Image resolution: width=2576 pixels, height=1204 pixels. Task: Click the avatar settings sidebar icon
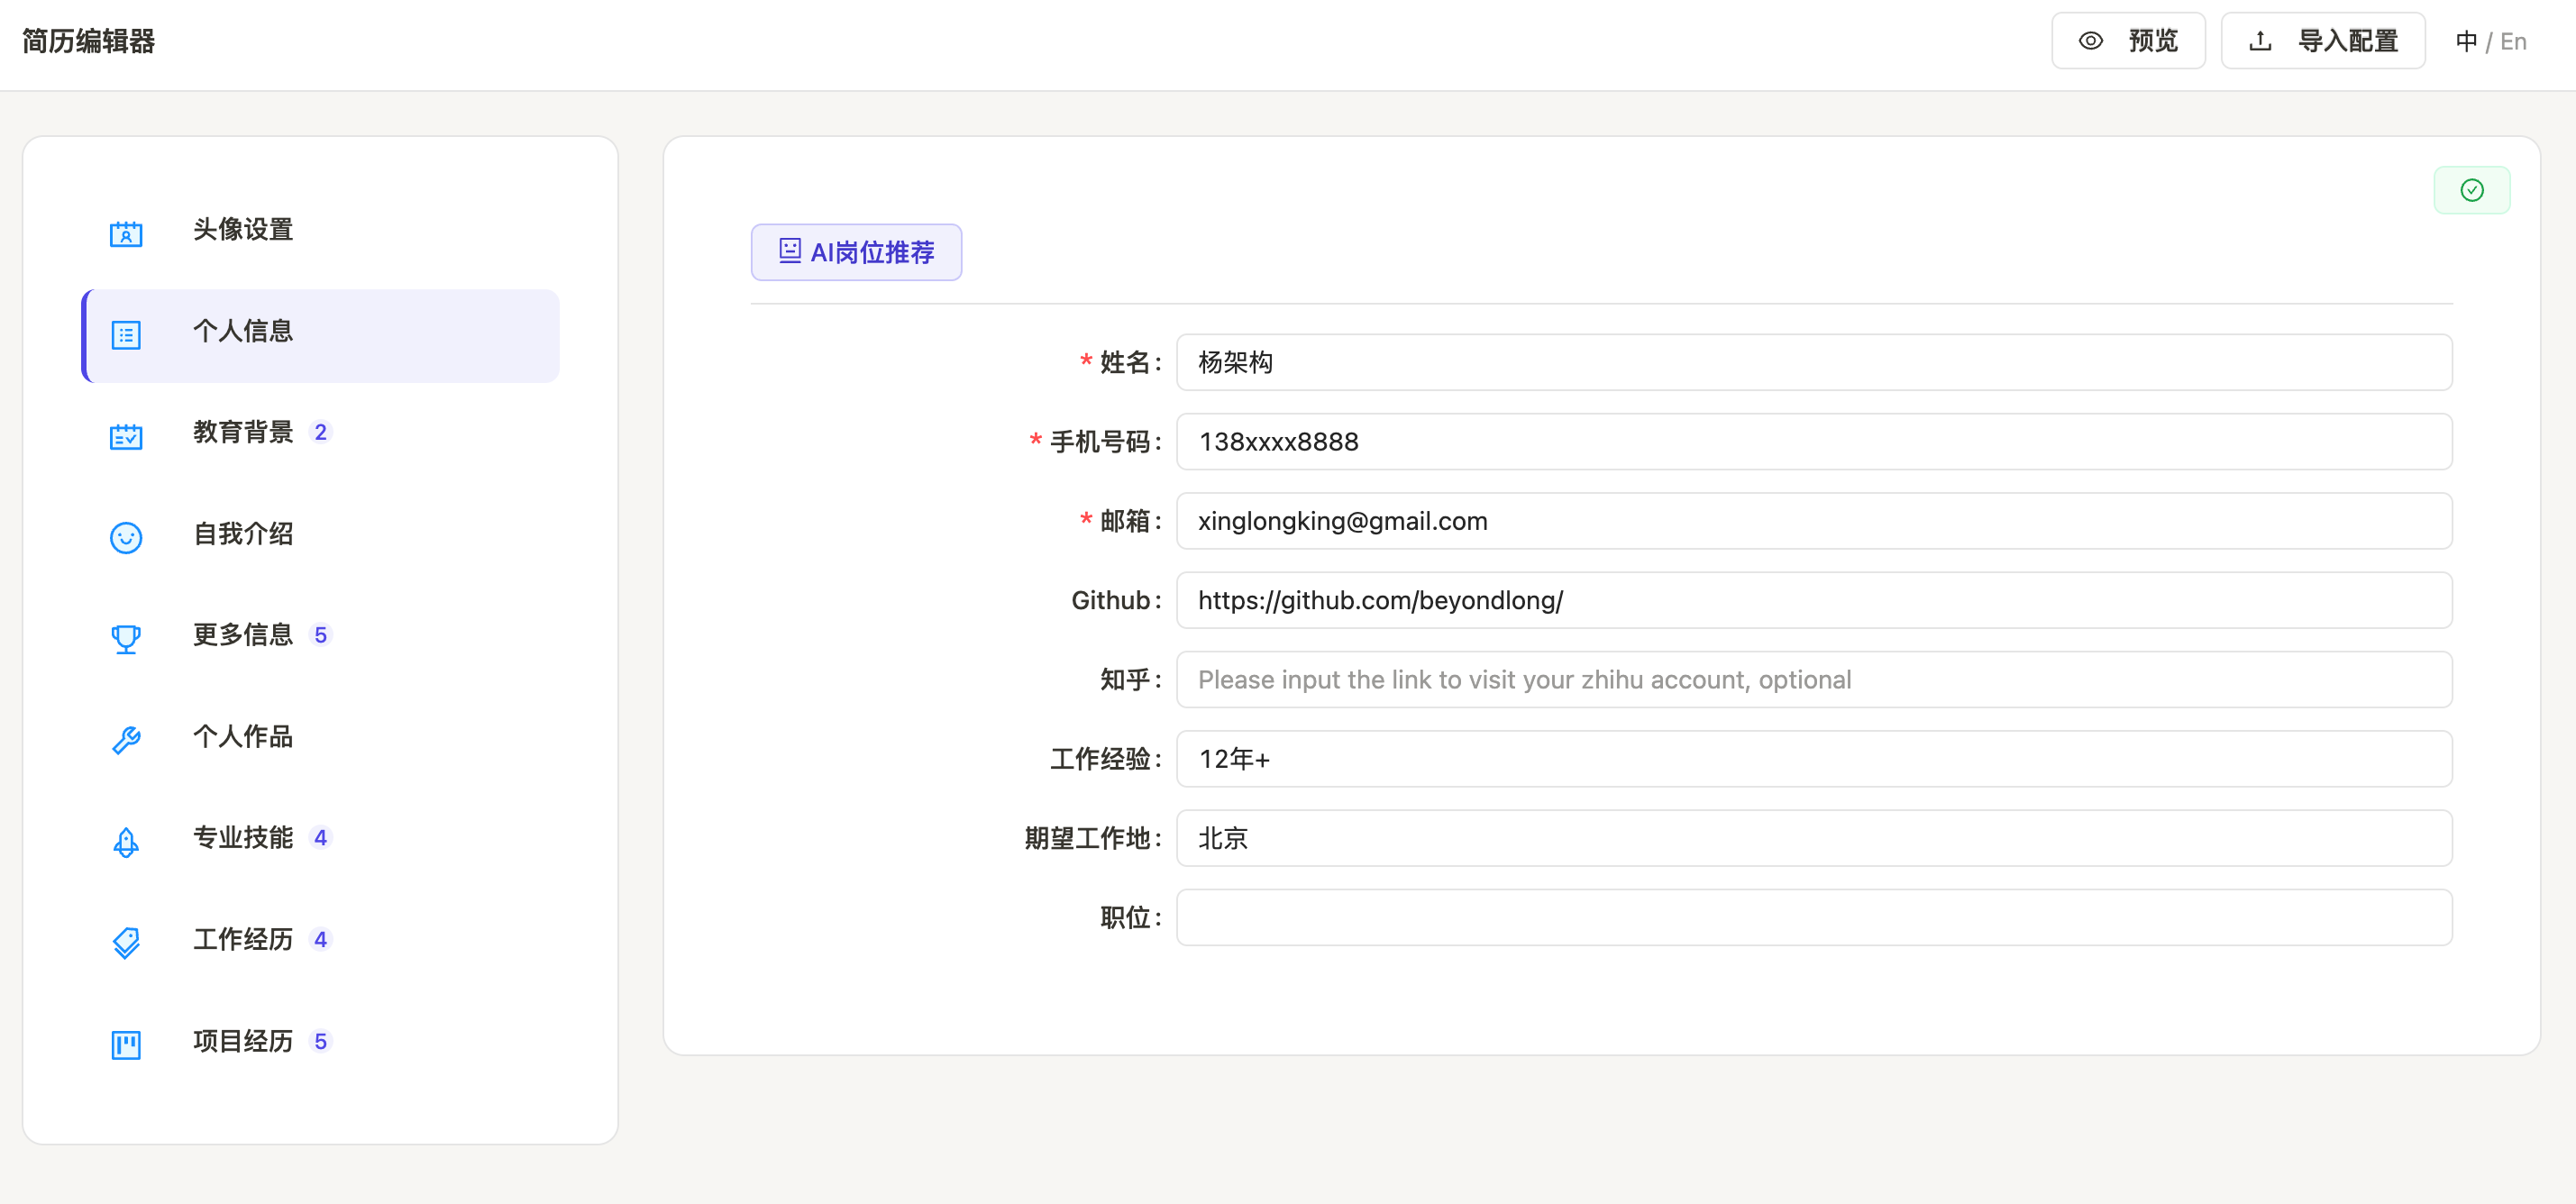(126, 233)
